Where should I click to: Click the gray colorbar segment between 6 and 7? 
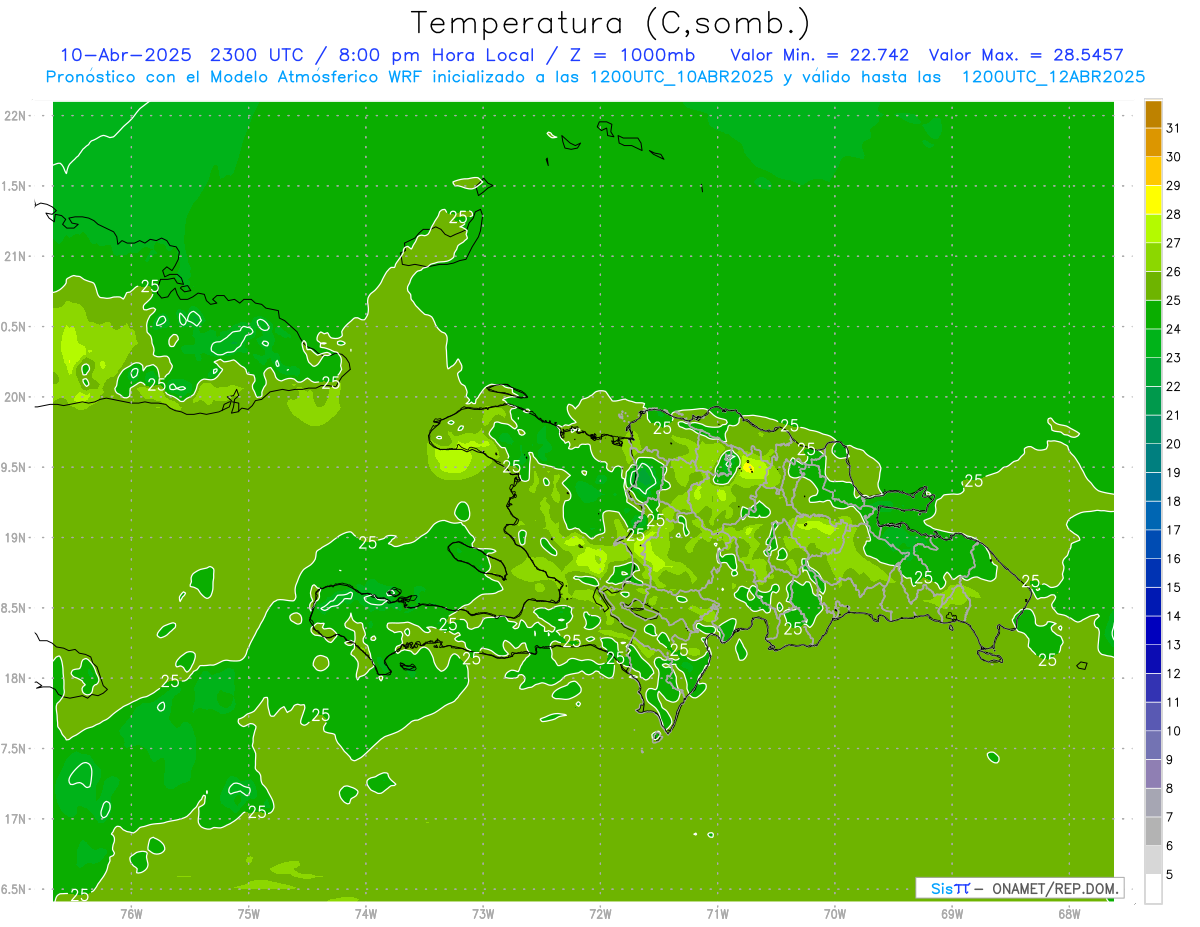click(1153, 831)
